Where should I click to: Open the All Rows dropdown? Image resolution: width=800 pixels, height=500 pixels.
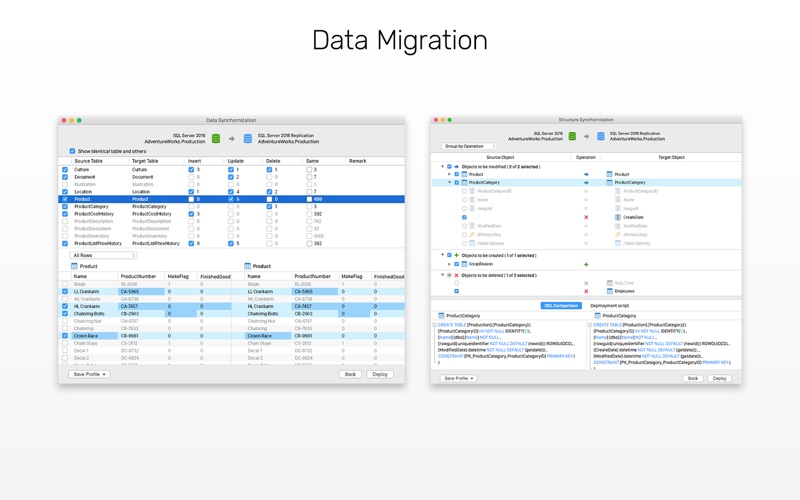tap(104, 255)
